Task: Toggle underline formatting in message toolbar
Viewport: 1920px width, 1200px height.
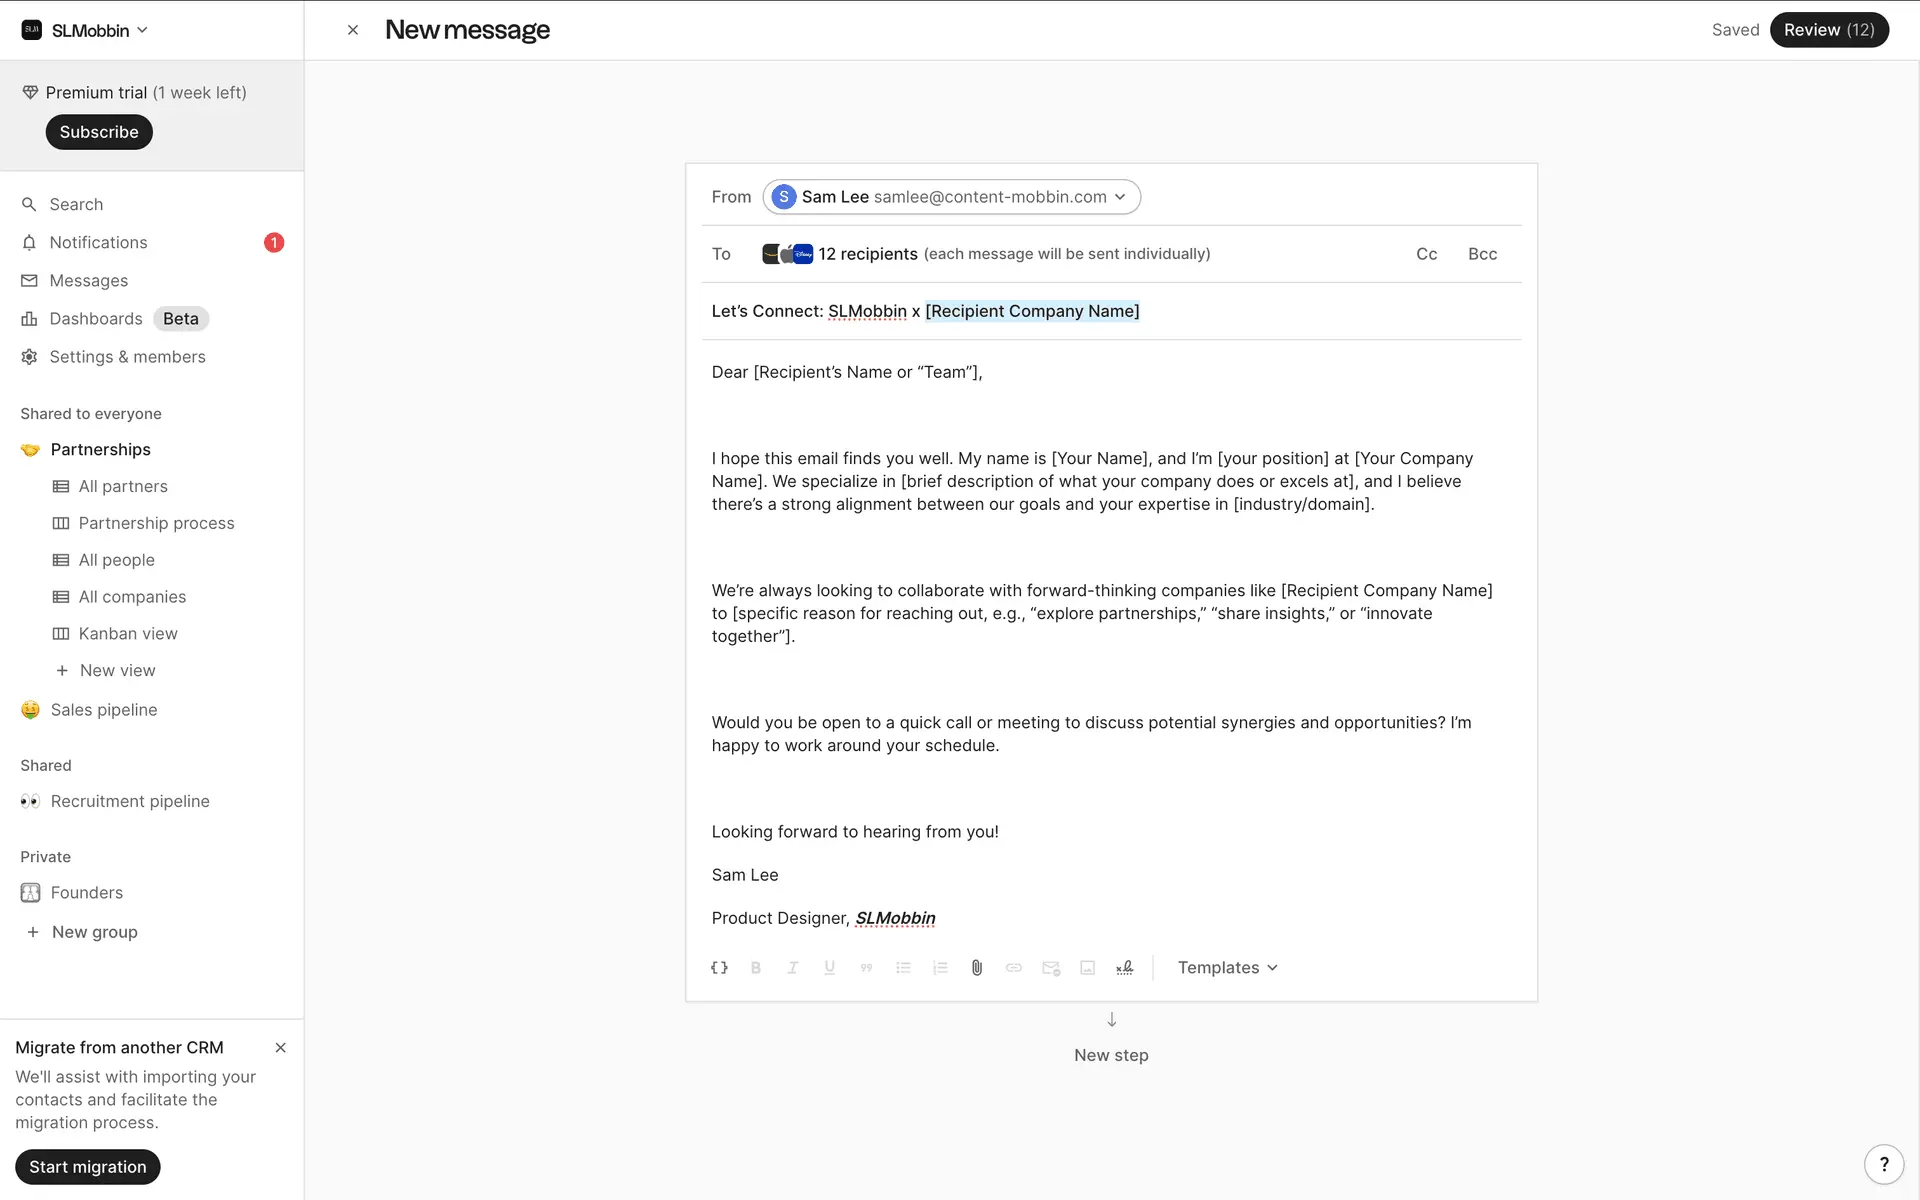Action: click(x=830, y=968)
